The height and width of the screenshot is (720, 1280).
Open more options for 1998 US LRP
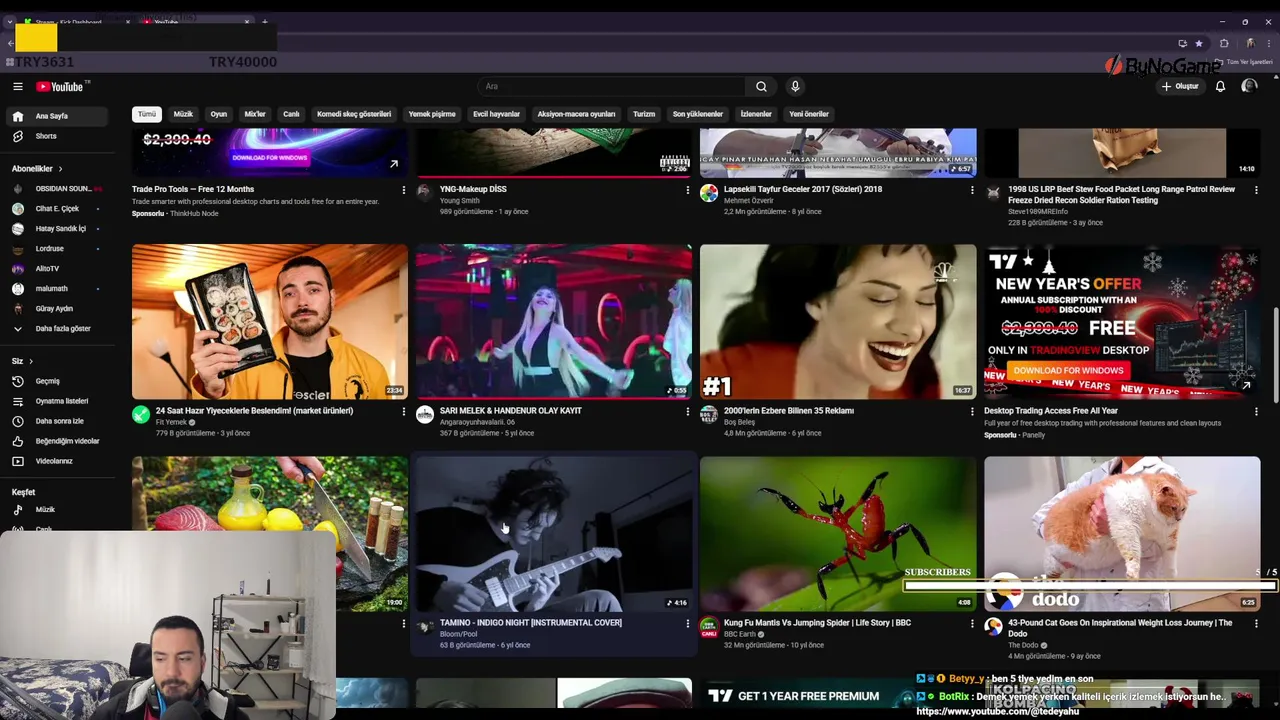(1256, 190)
